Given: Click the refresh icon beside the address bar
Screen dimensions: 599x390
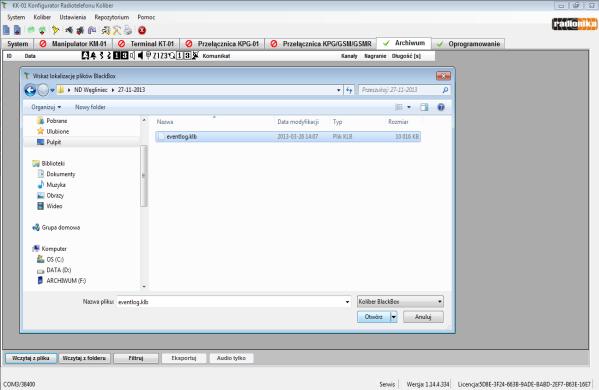Looking at the screenshot, I should pyautogui.click(x=349, y=90).
